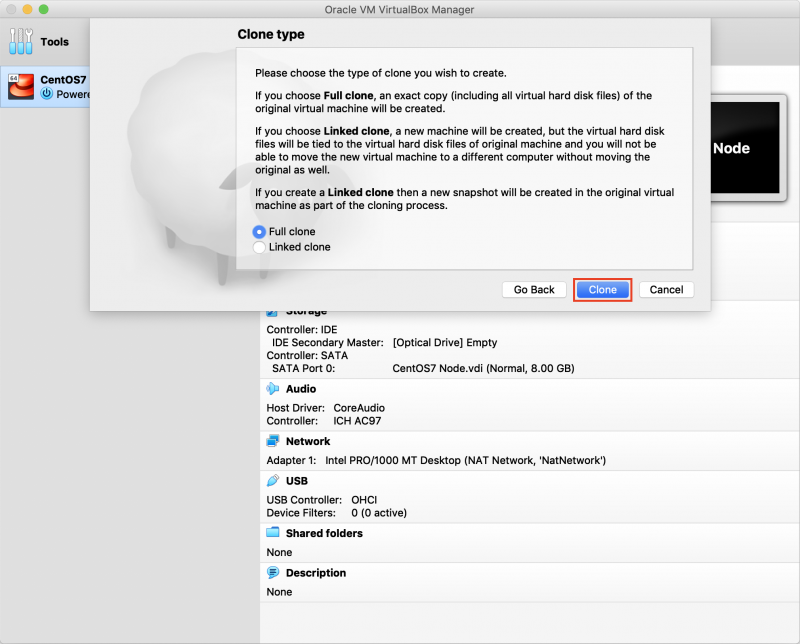Screen dimensions: 800x644
Task: Cancel the clone dialog
Action: pyautogui.click(x=666, y=290)
